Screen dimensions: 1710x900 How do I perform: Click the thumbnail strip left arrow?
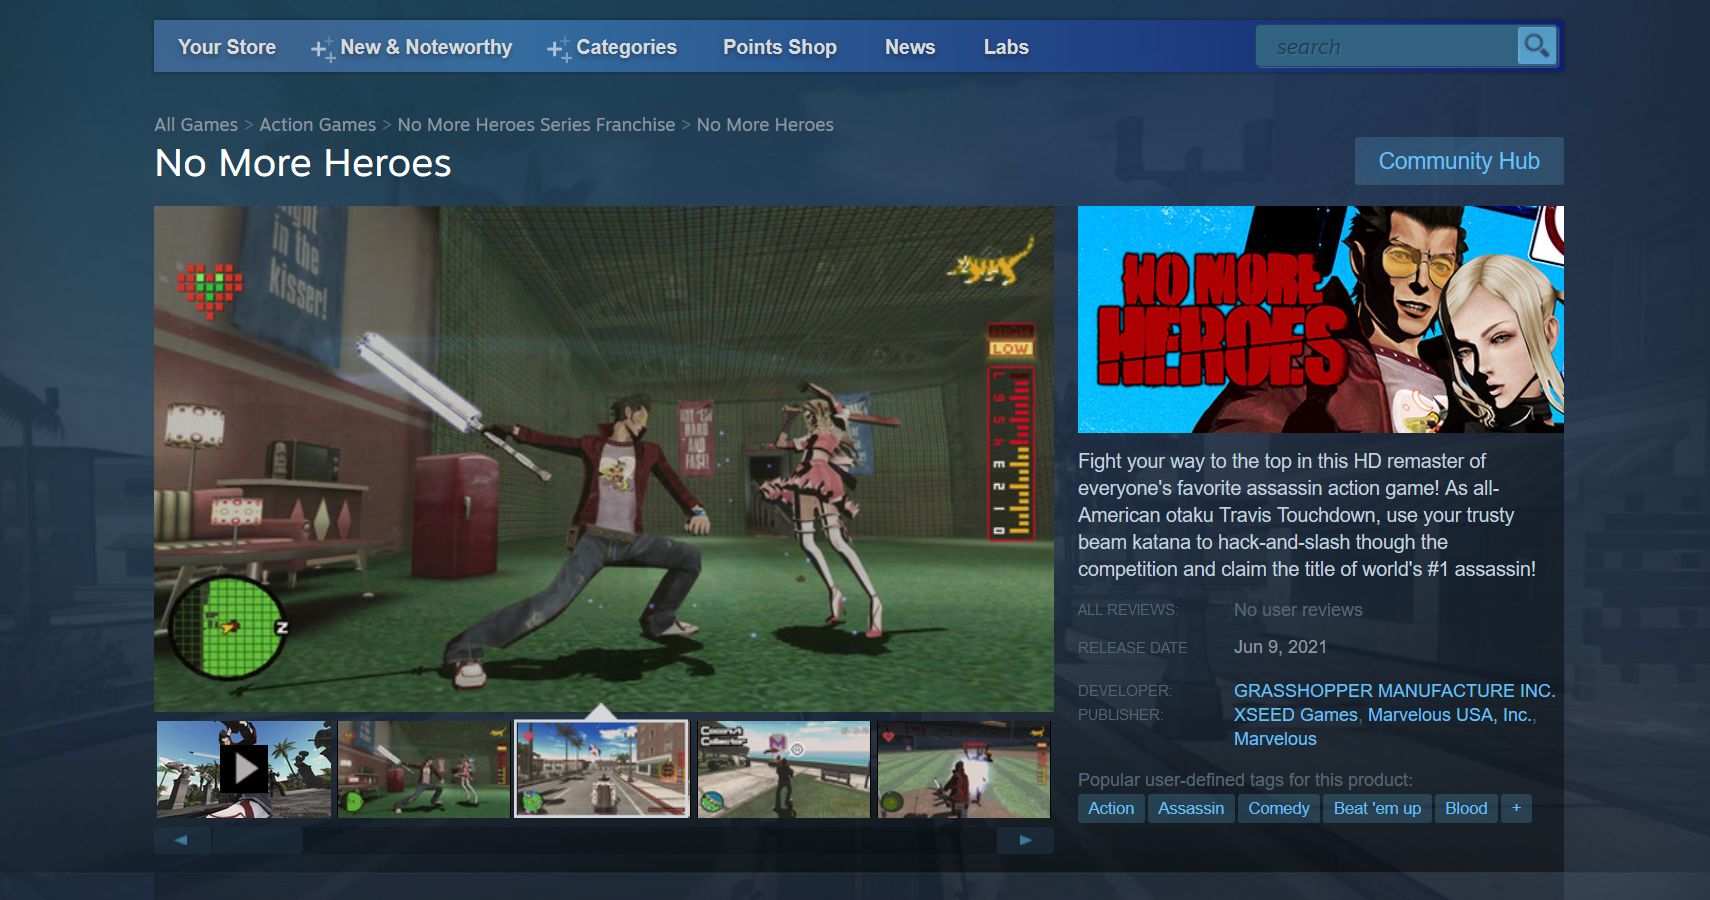(181, 840)
